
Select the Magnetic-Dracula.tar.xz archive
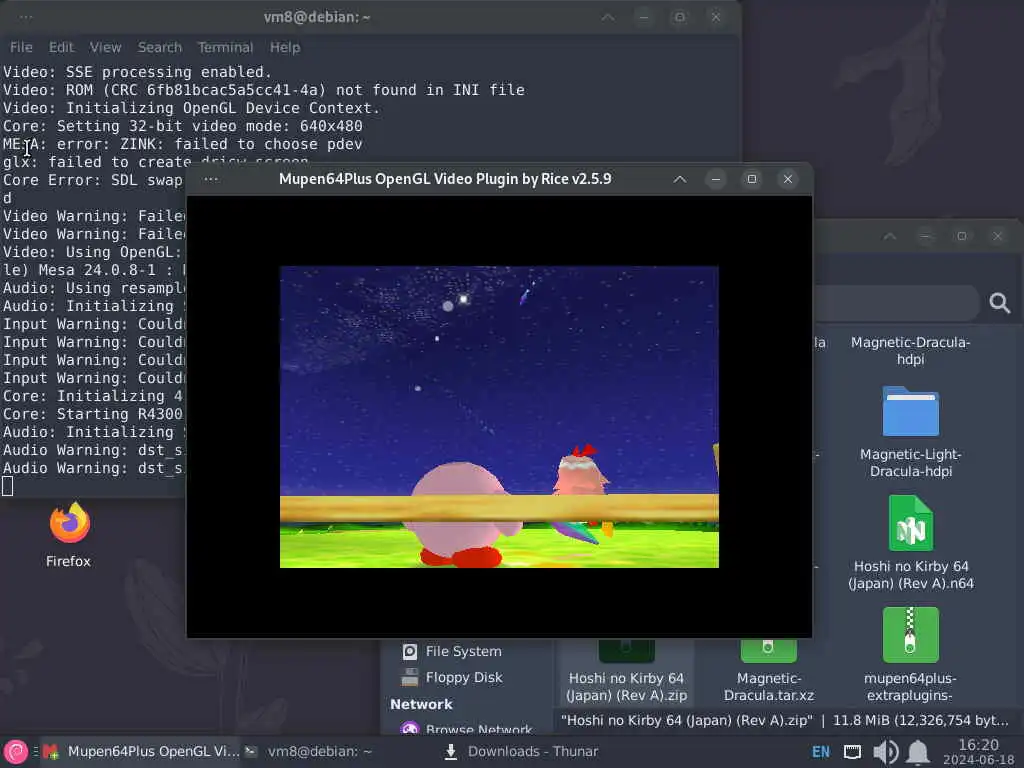tap(769, 671)
